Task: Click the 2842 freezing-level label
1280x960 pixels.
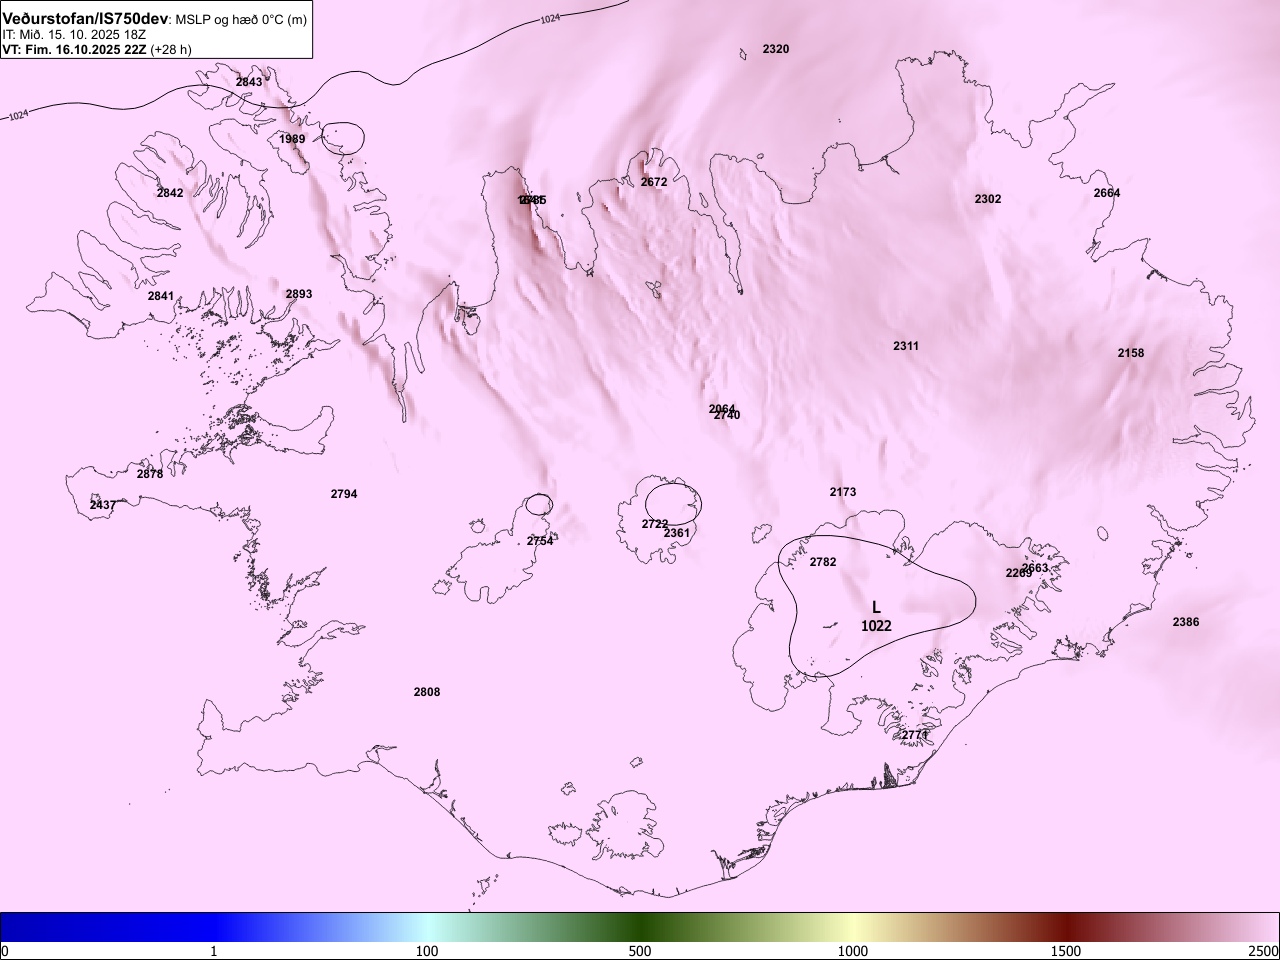Action: point(170,193)
